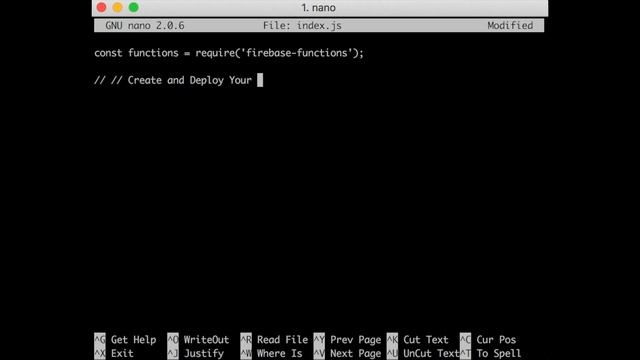
Task: Click the green zoom window button
Action: pyautogui.click(x=133, y=7)
